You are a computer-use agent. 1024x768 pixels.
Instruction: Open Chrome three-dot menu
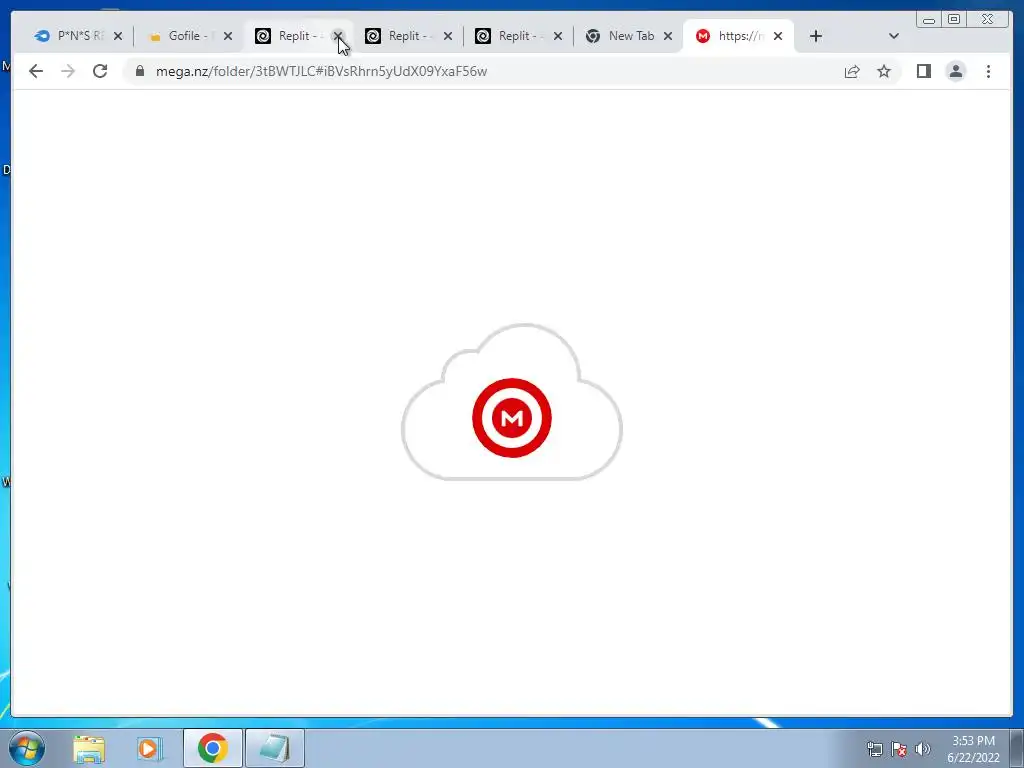988,71
